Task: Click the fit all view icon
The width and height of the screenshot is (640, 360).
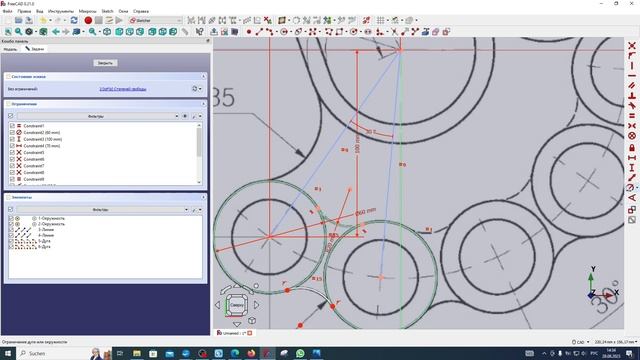Action: pos(8,31)
